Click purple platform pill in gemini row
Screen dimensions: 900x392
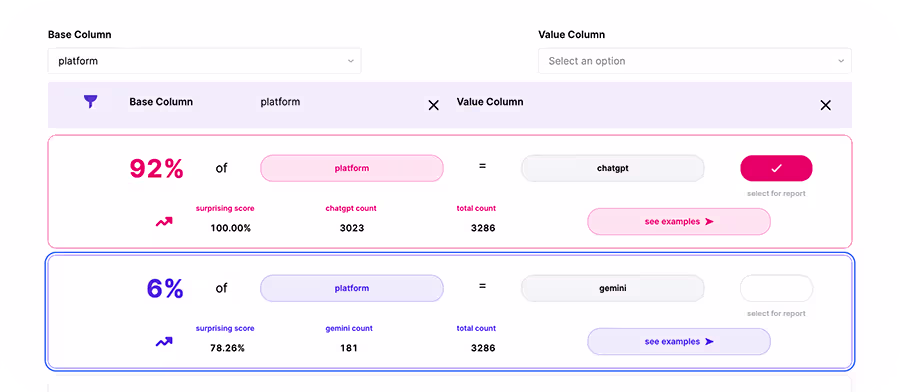tap(352, 288)
